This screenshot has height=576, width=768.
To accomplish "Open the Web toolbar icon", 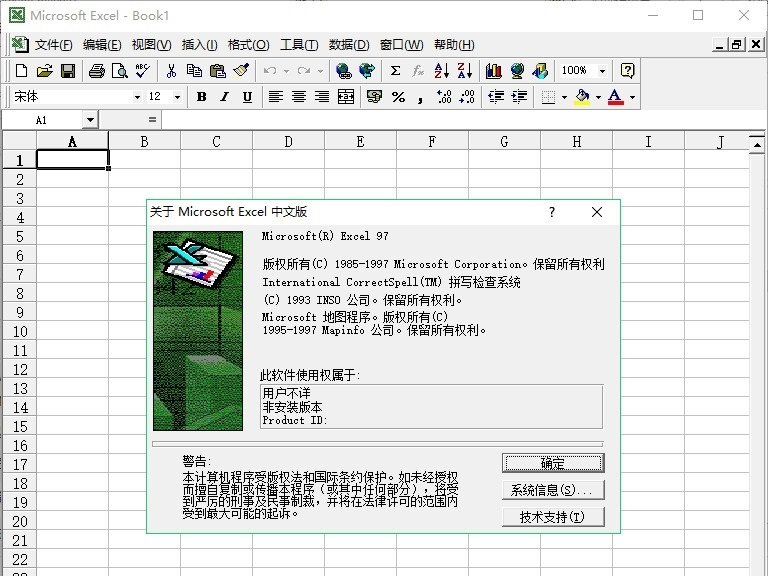I will click(366, 71).
